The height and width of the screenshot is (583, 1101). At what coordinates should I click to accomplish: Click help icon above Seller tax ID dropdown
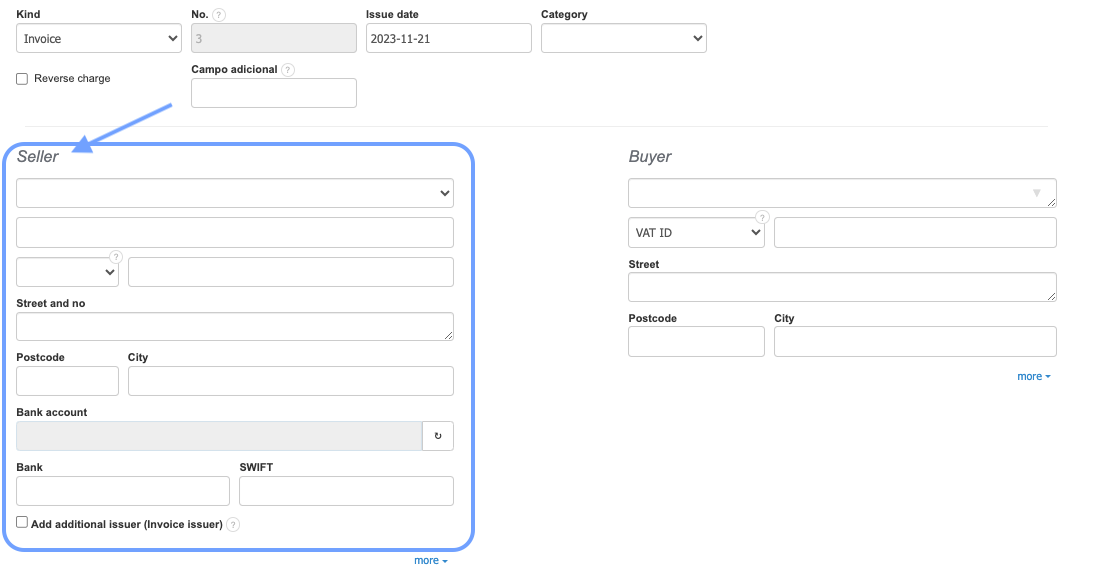[116, 257]
